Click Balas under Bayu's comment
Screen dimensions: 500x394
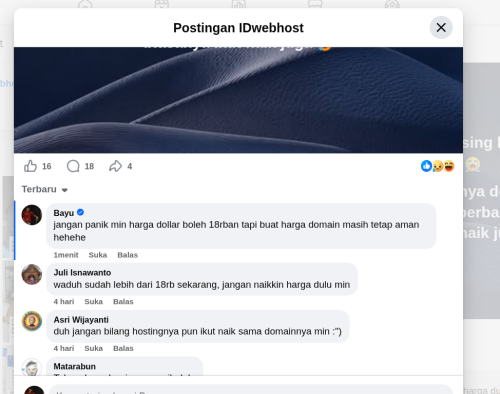coord(127,255)
